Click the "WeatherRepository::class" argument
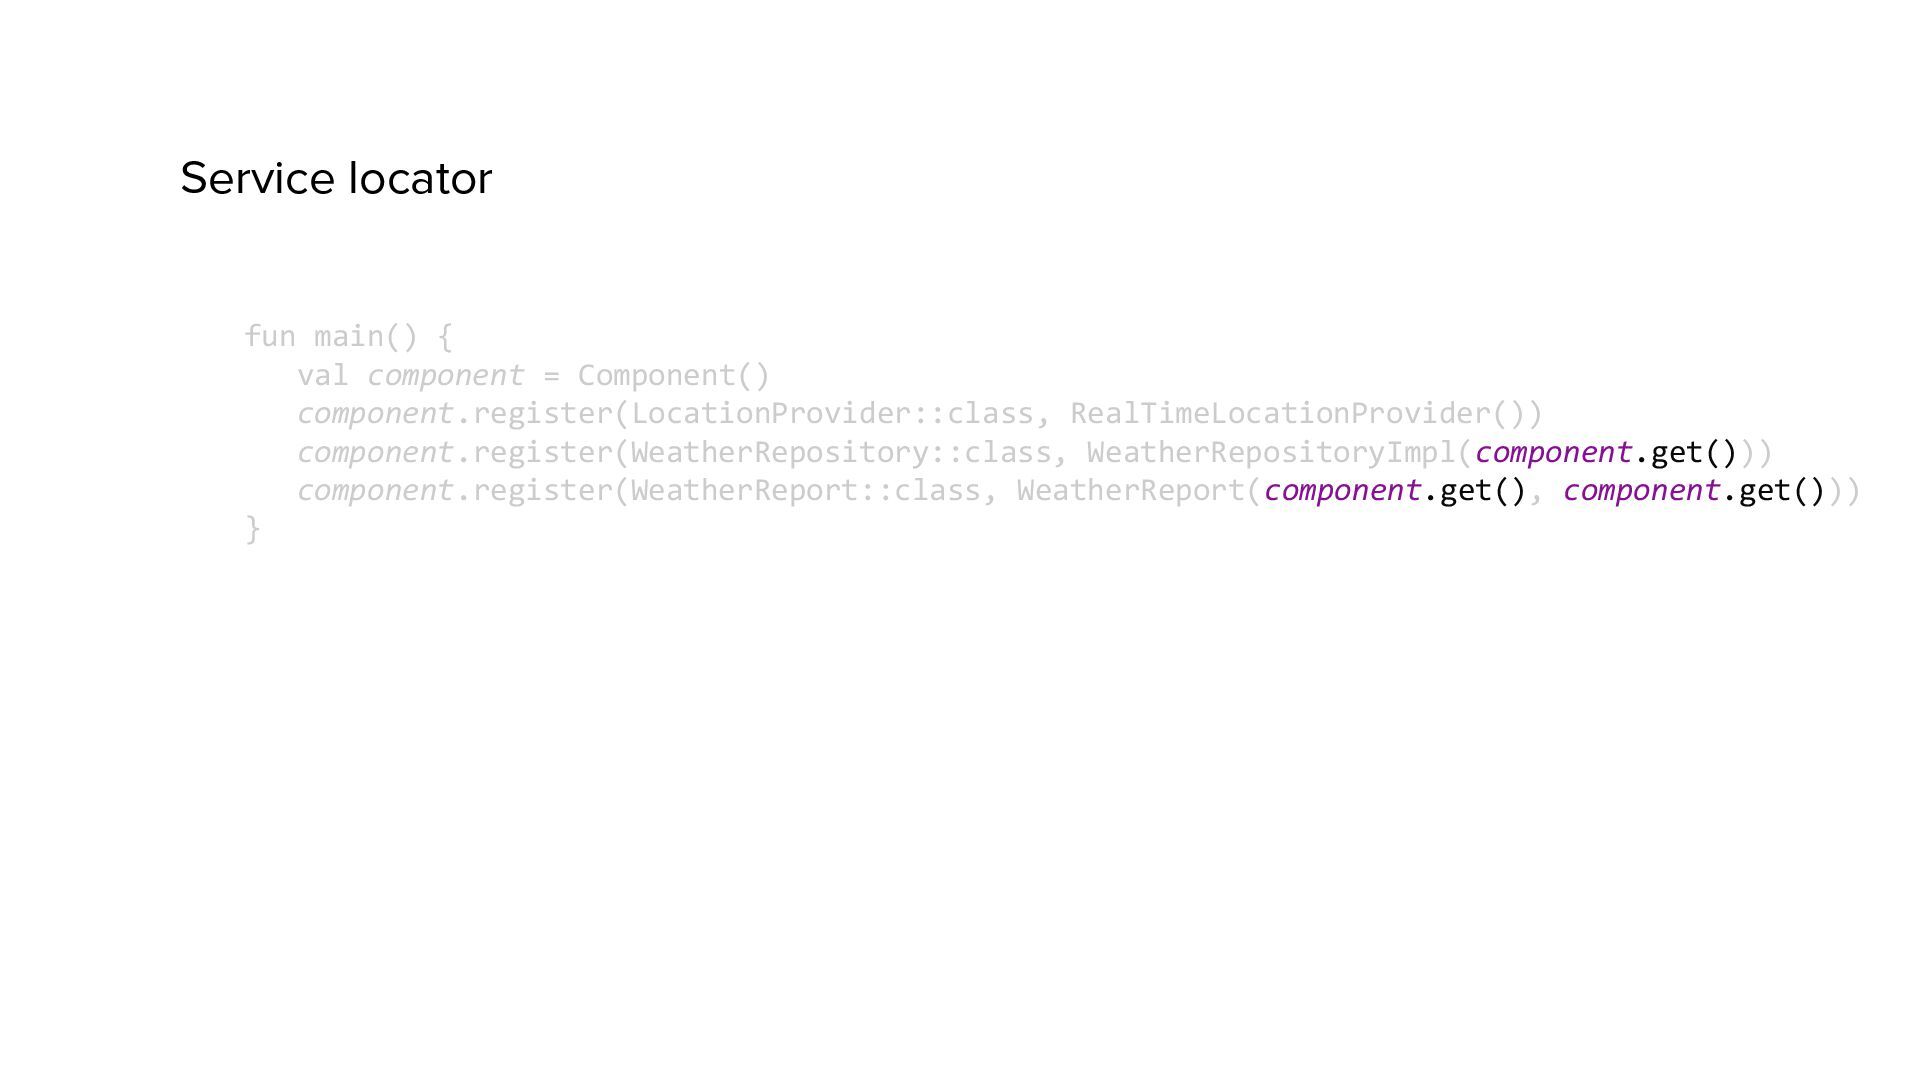1920x1080 pixels. click(840, 453)
